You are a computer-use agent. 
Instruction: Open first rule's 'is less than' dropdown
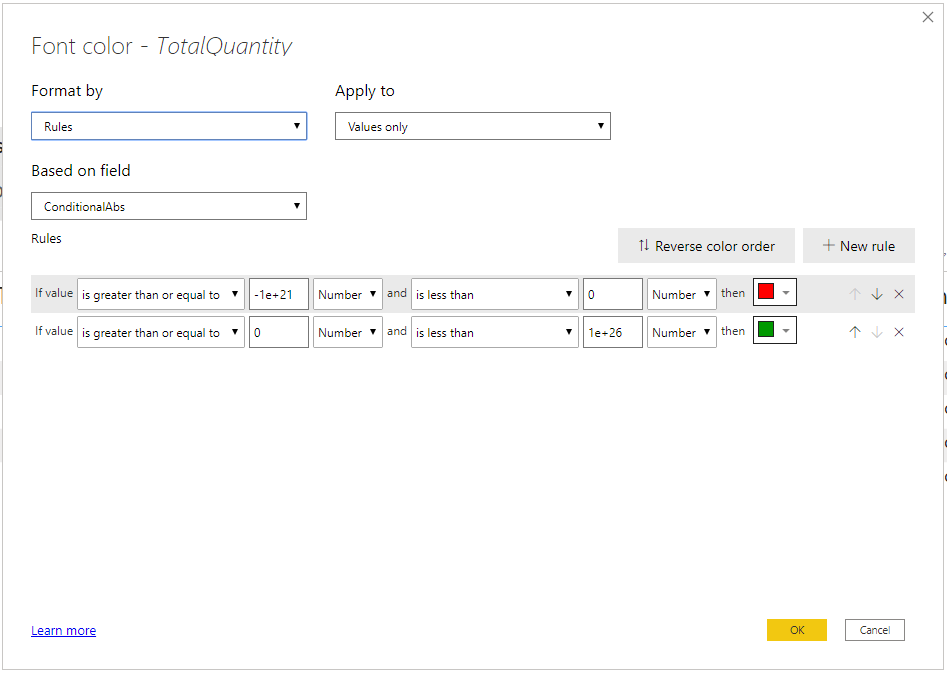[494, 294]
